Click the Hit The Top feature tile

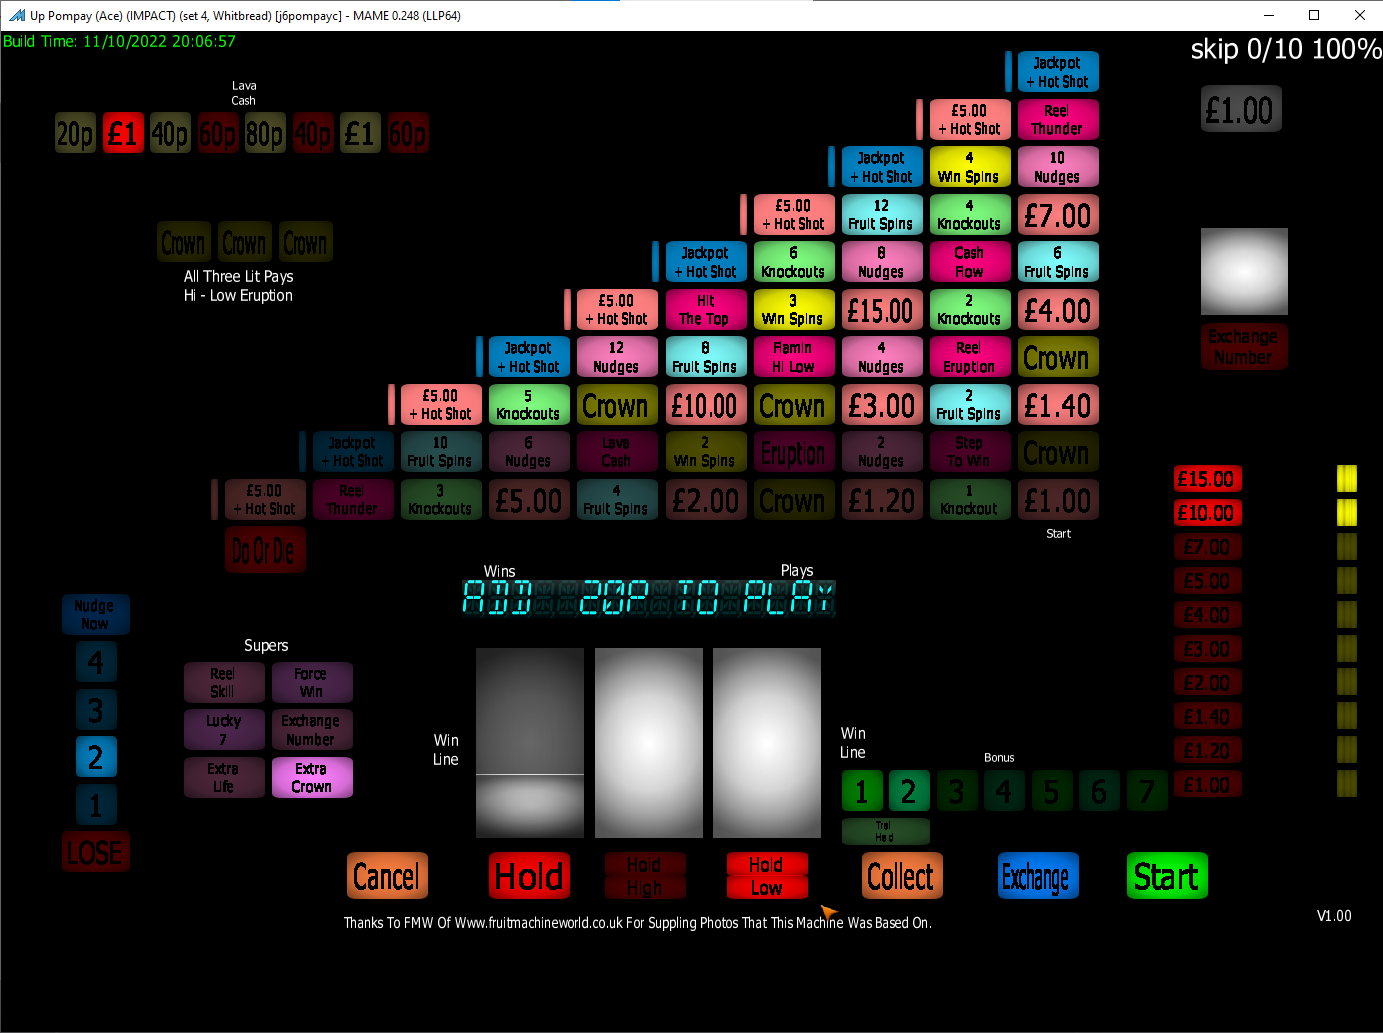point(705,310)
